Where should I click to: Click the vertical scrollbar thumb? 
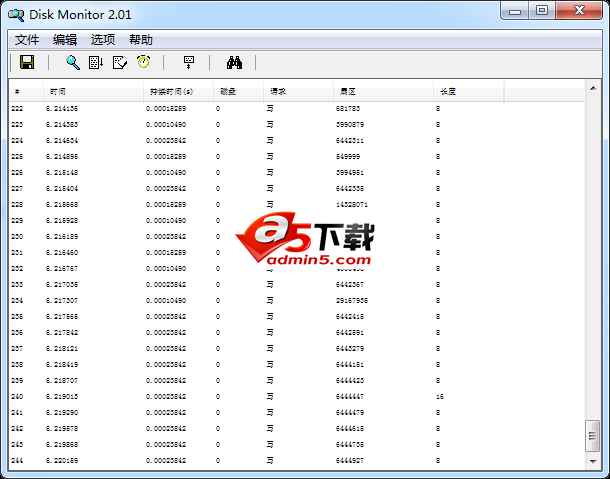(593, 436)
